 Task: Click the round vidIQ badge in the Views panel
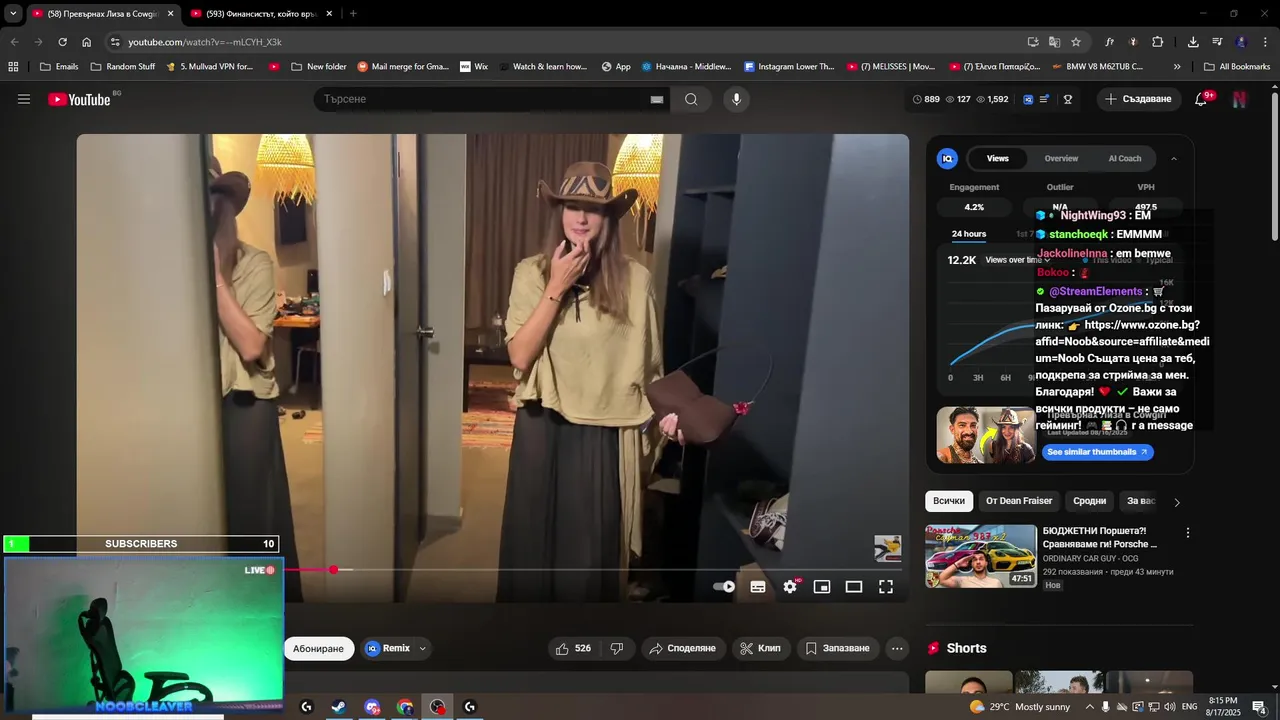pos(947,158)
